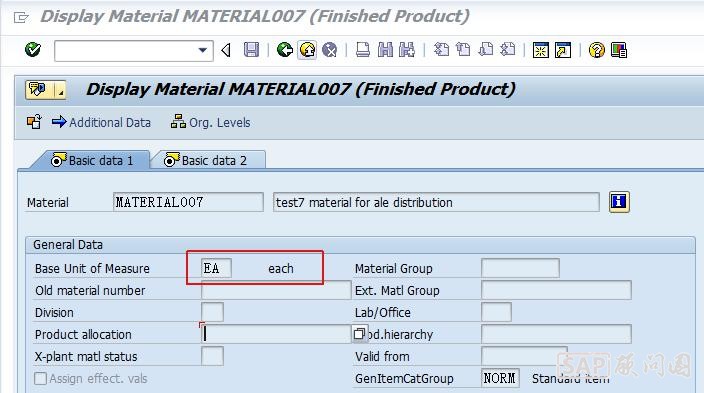The height and width of the screenshot is (393, 704).
Task: Open Product allocation search help button
Action: pyautogui.click(x=359, y=334)
